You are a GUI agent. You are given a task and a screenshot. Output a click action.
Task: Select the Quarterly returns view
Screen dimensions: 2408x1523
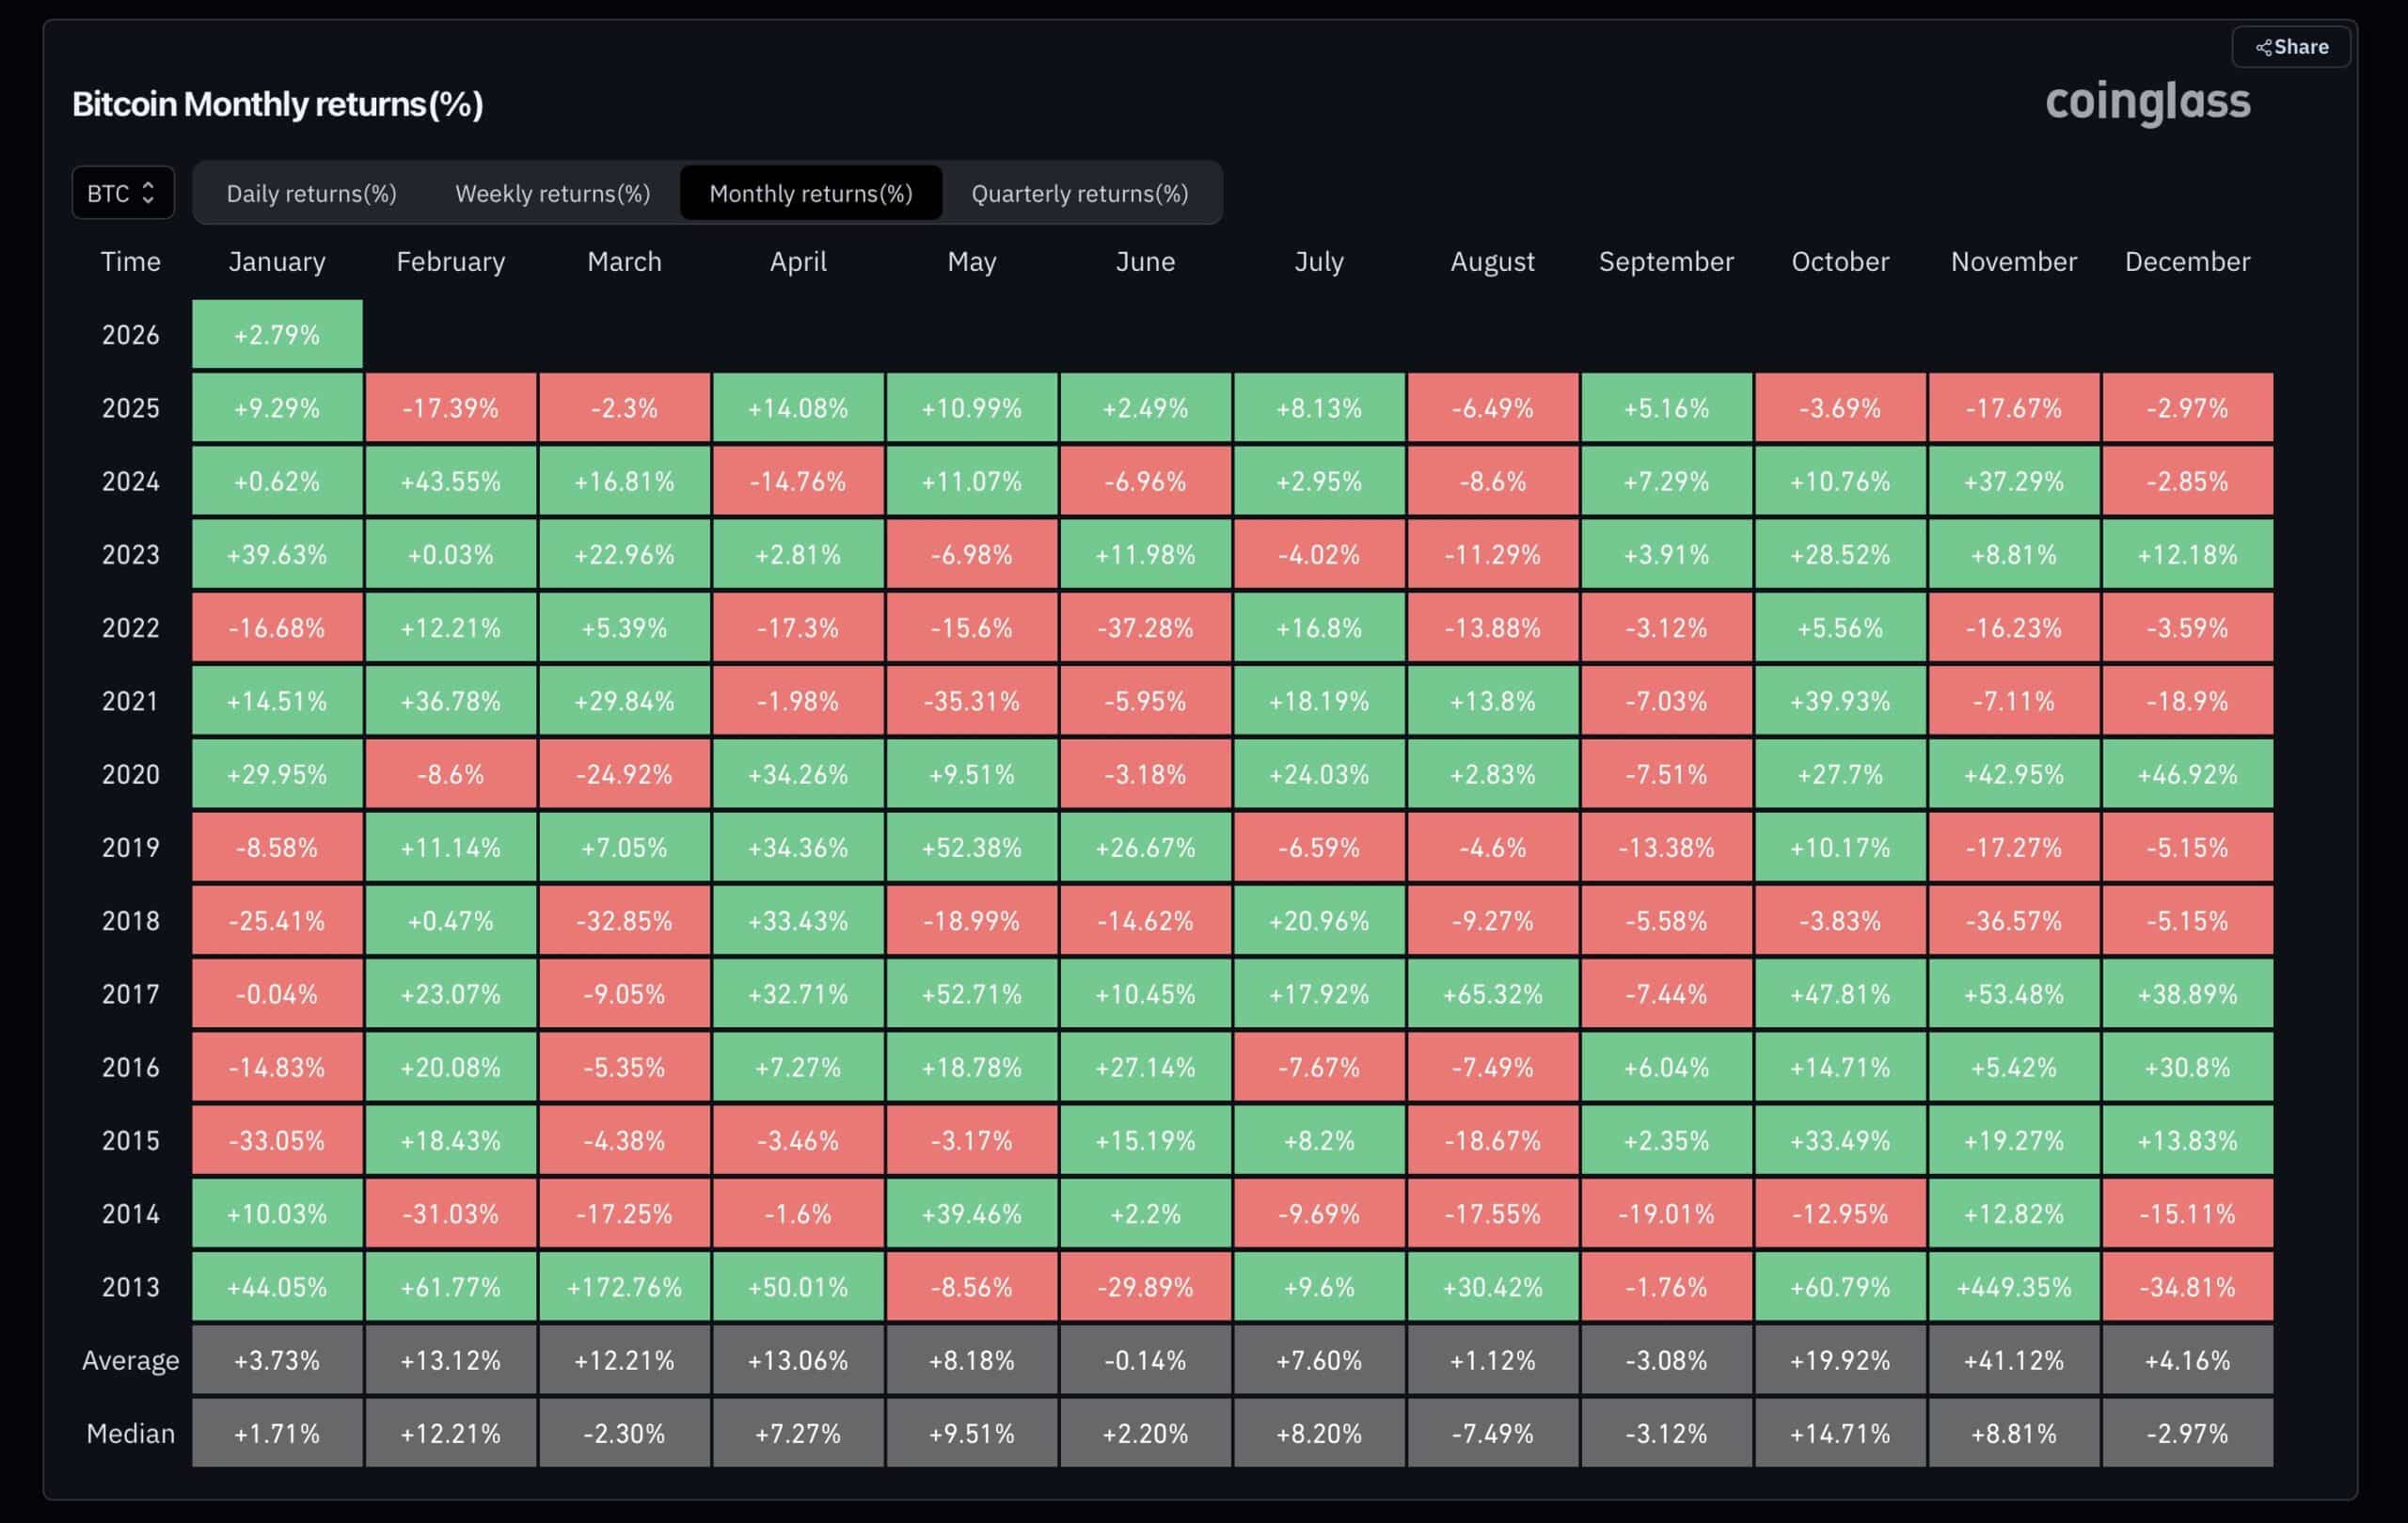click(x=1080, y=193)
